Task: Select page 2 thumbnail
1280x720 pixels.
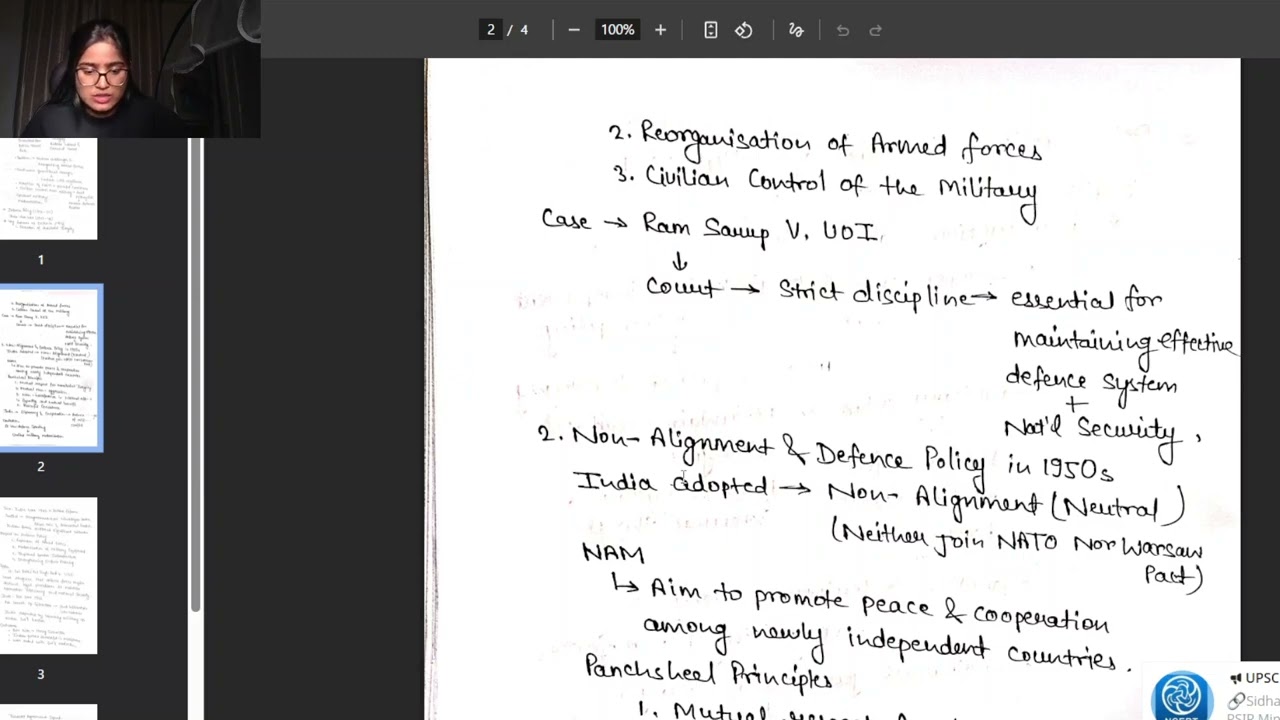Action: (49, 369)
